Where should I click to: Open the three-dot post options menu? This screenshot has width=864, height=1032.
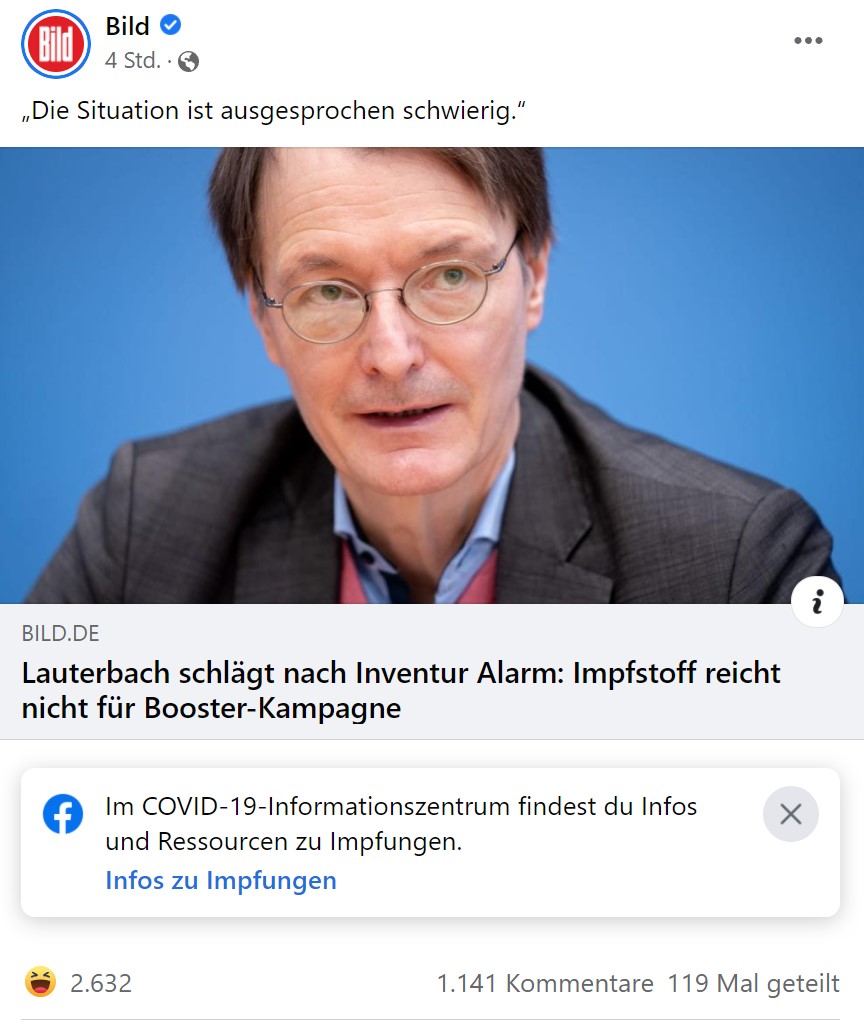(808, 40)
